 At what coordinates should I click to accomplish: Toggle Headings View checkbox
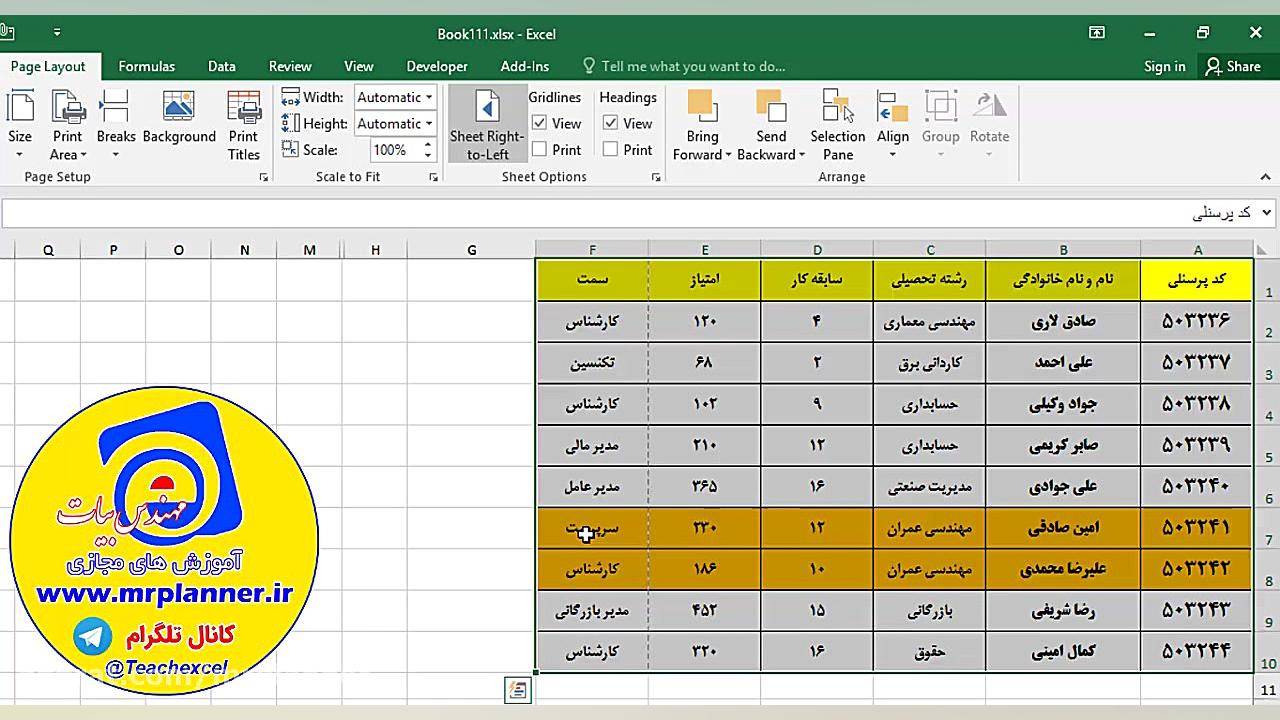pos(611,123)
